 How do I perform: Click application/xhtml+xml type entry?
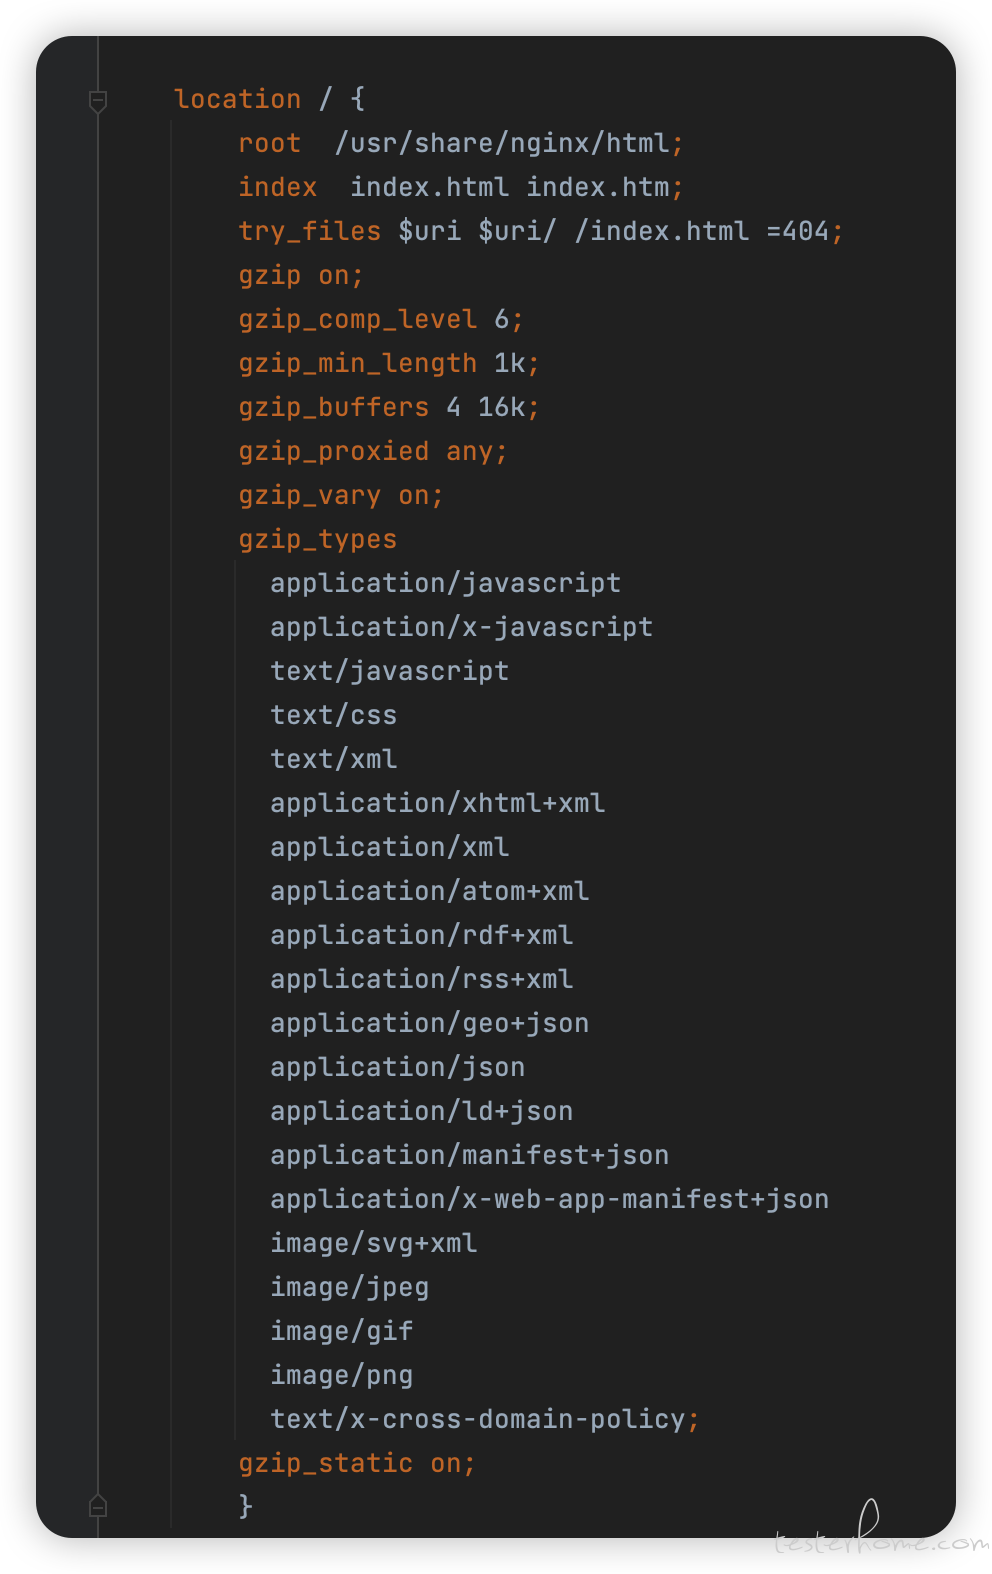(437, 803)
